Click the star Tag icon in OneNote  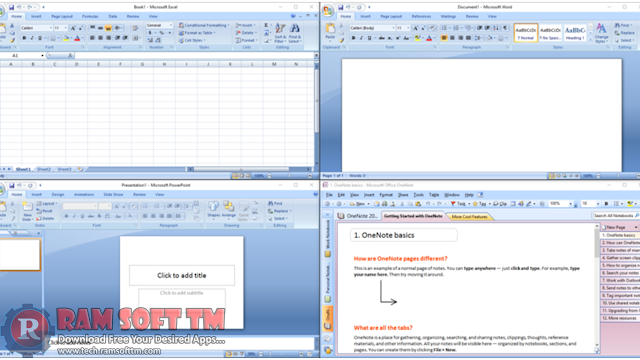pyautogui.click(x=475, y=204)
